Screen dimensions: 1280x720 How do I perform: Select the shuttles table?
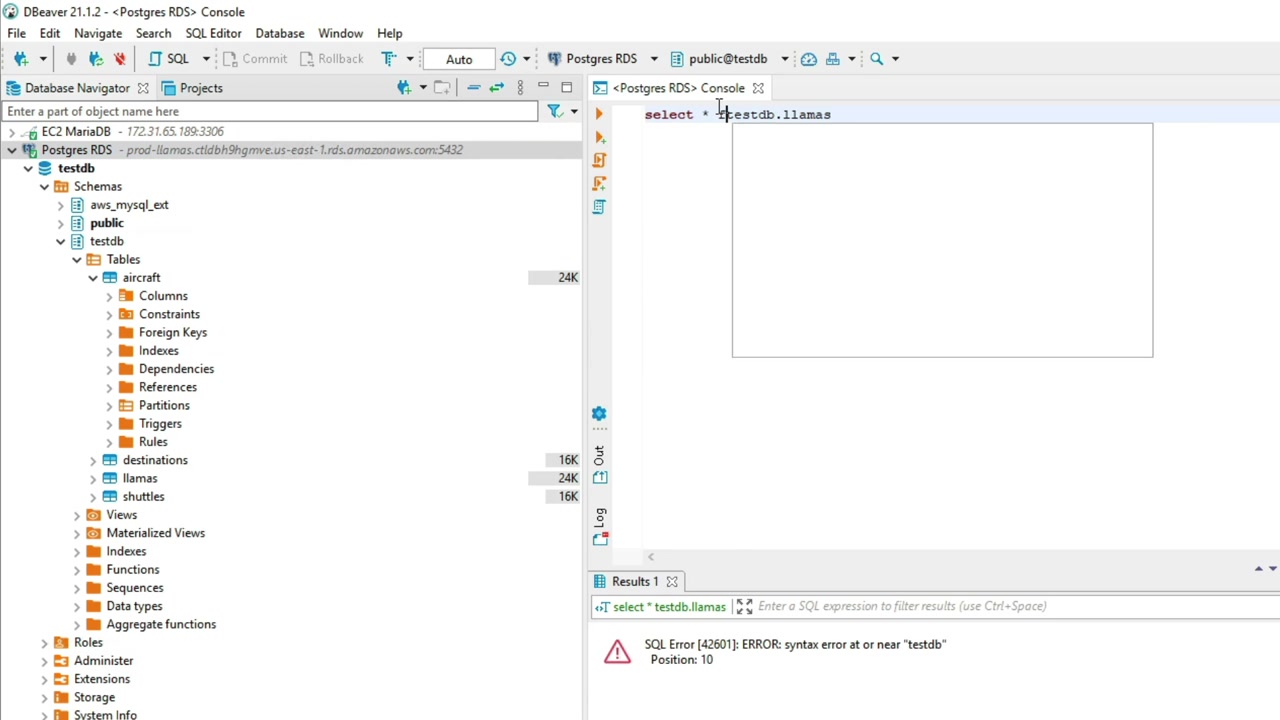coord(143,496)
